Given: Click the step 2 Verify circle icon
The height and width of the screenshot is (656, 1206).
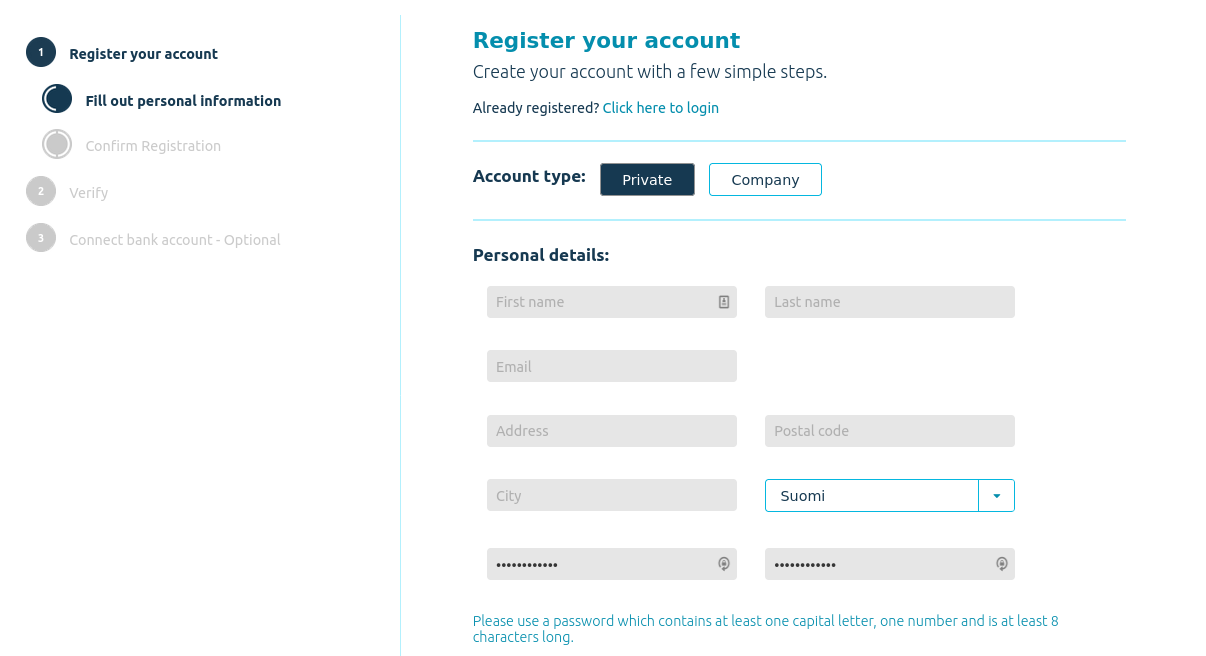Looking at the screenshot, I should tap(41, 191).
